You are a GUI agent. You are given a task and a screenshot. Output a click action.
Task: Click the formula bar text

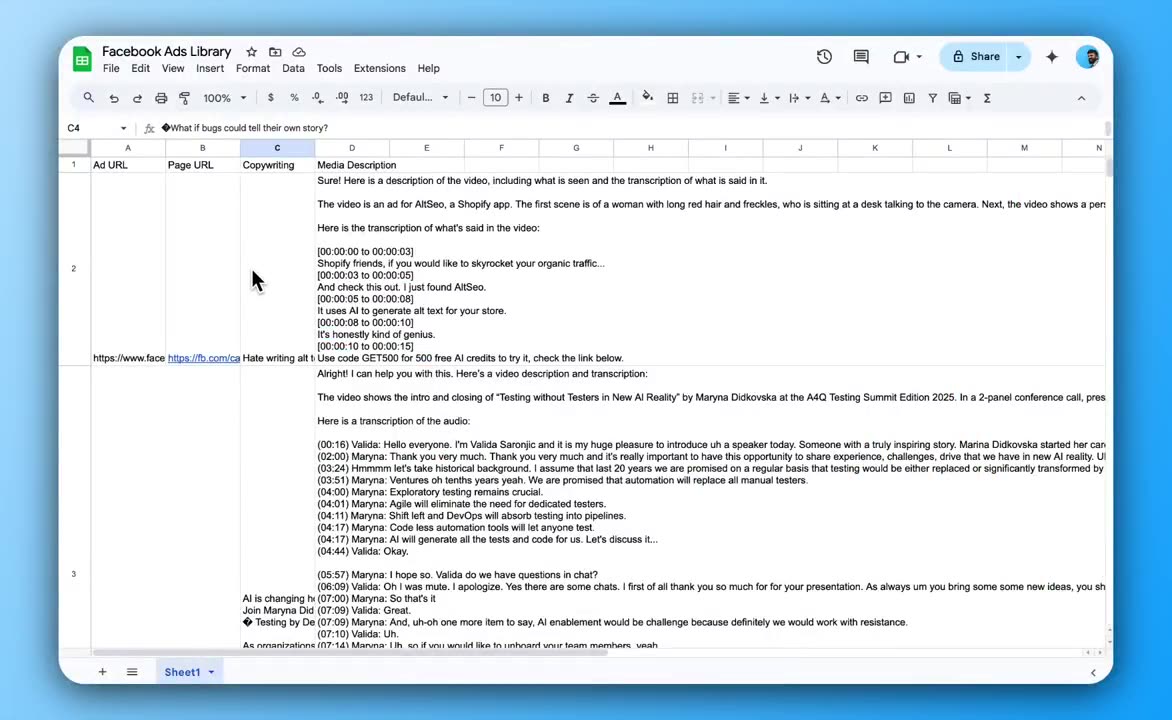click(244, 128)
